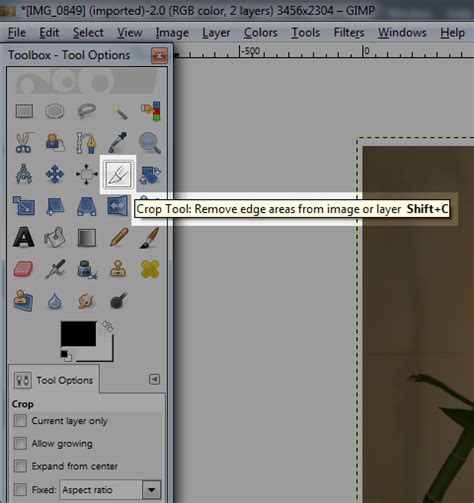Activate the Heal bandage tool
The height and width of the screenshot is (503, 474).
click(150, 269)
